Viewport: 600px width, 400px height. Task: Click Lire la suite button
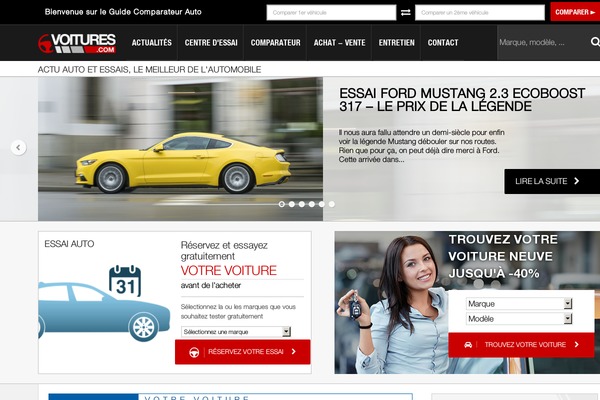pyautogui.click(x=552, y=181)
